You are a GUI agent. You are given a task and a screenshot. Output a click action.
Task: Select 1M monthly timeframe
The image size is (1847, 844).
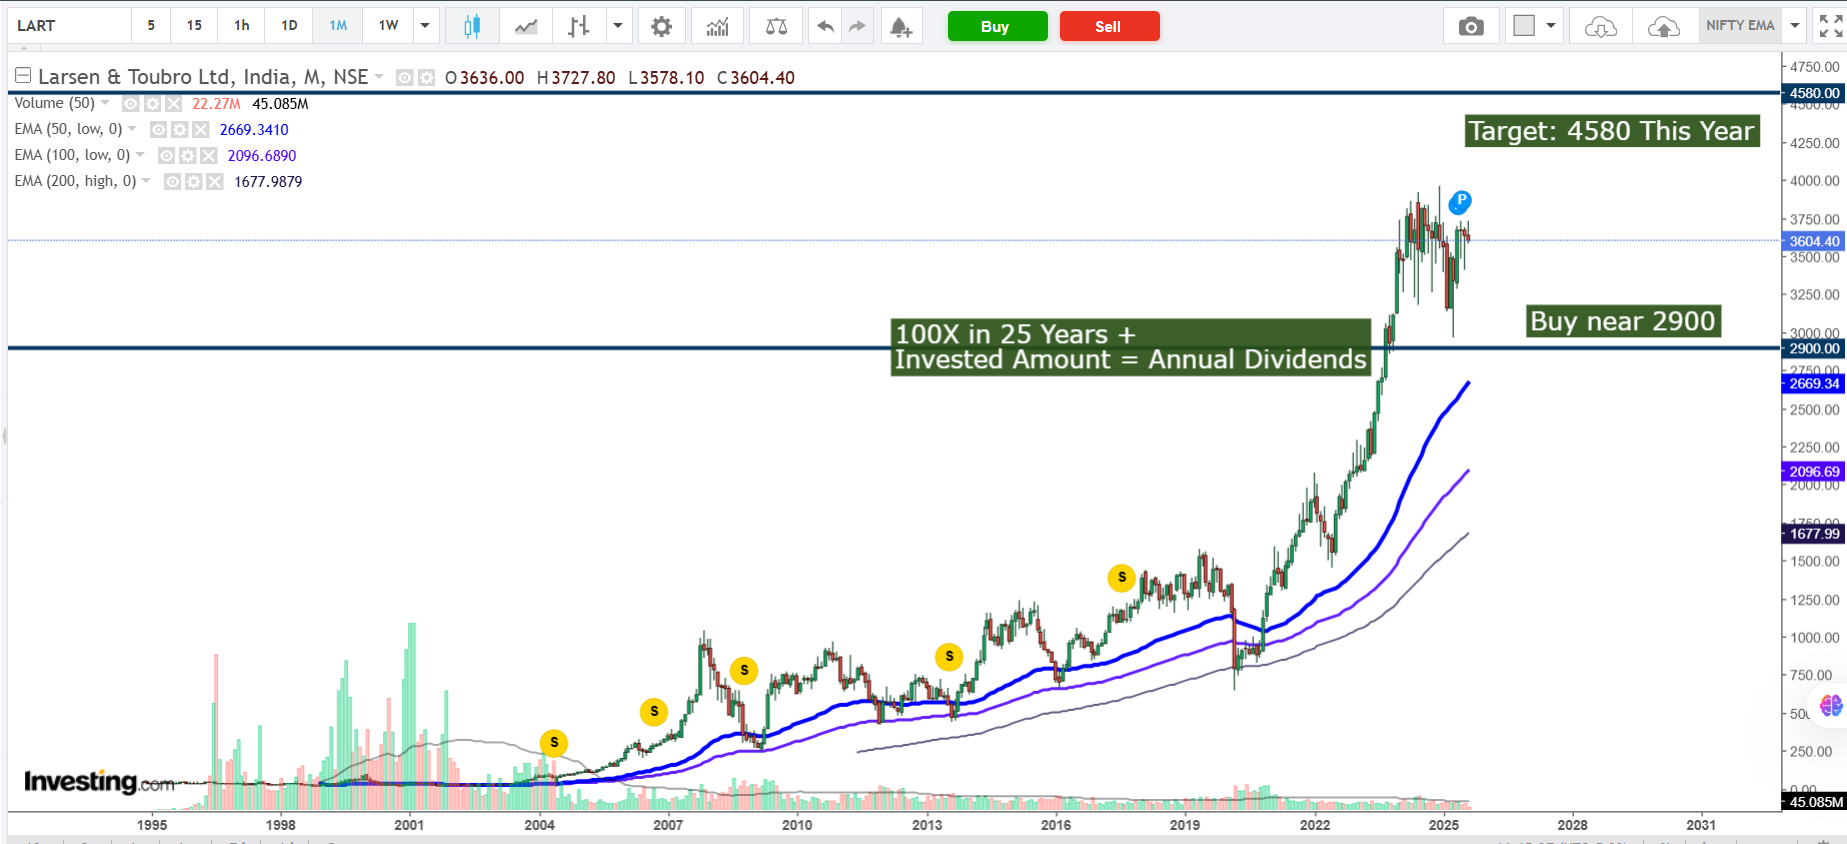pyautogui.click(x=338, y=26)
